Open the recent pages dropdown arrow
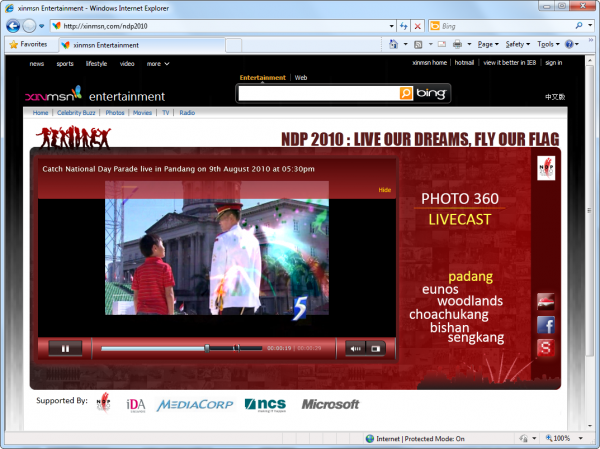 pyautogui.click(x=41, y=26)
